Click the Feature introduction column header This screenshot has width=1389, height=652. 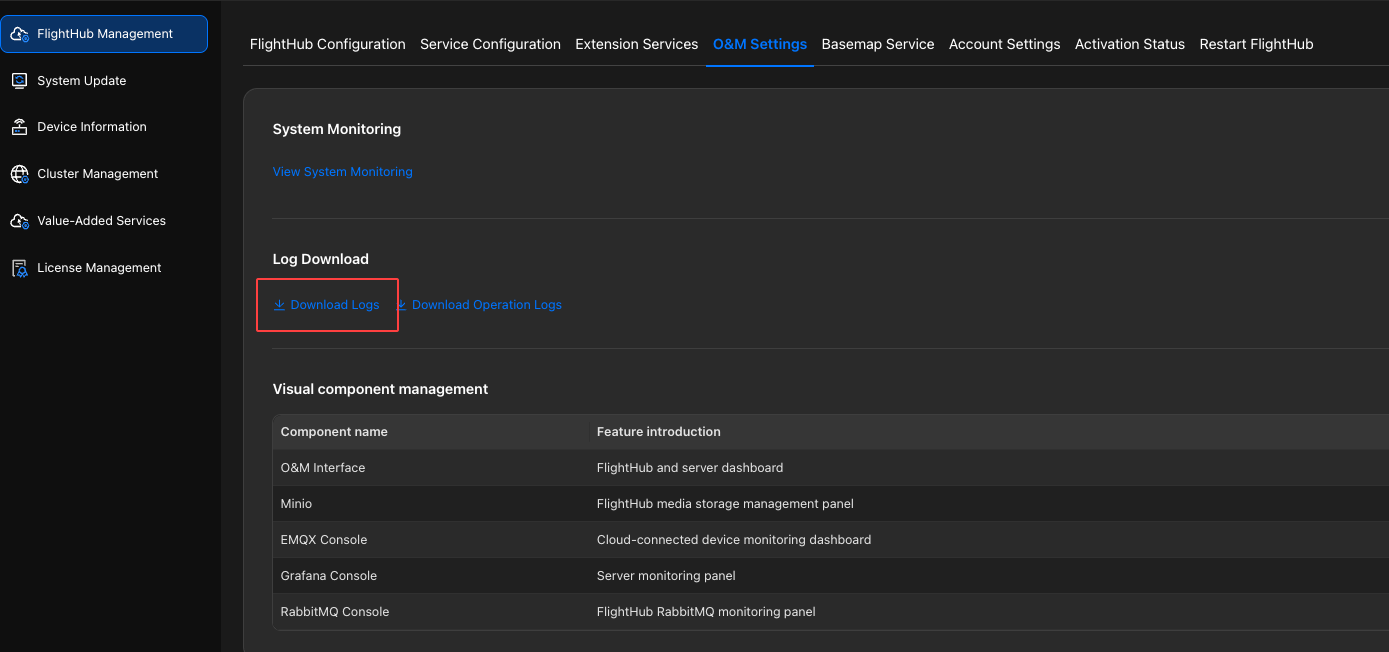point(659,432)
